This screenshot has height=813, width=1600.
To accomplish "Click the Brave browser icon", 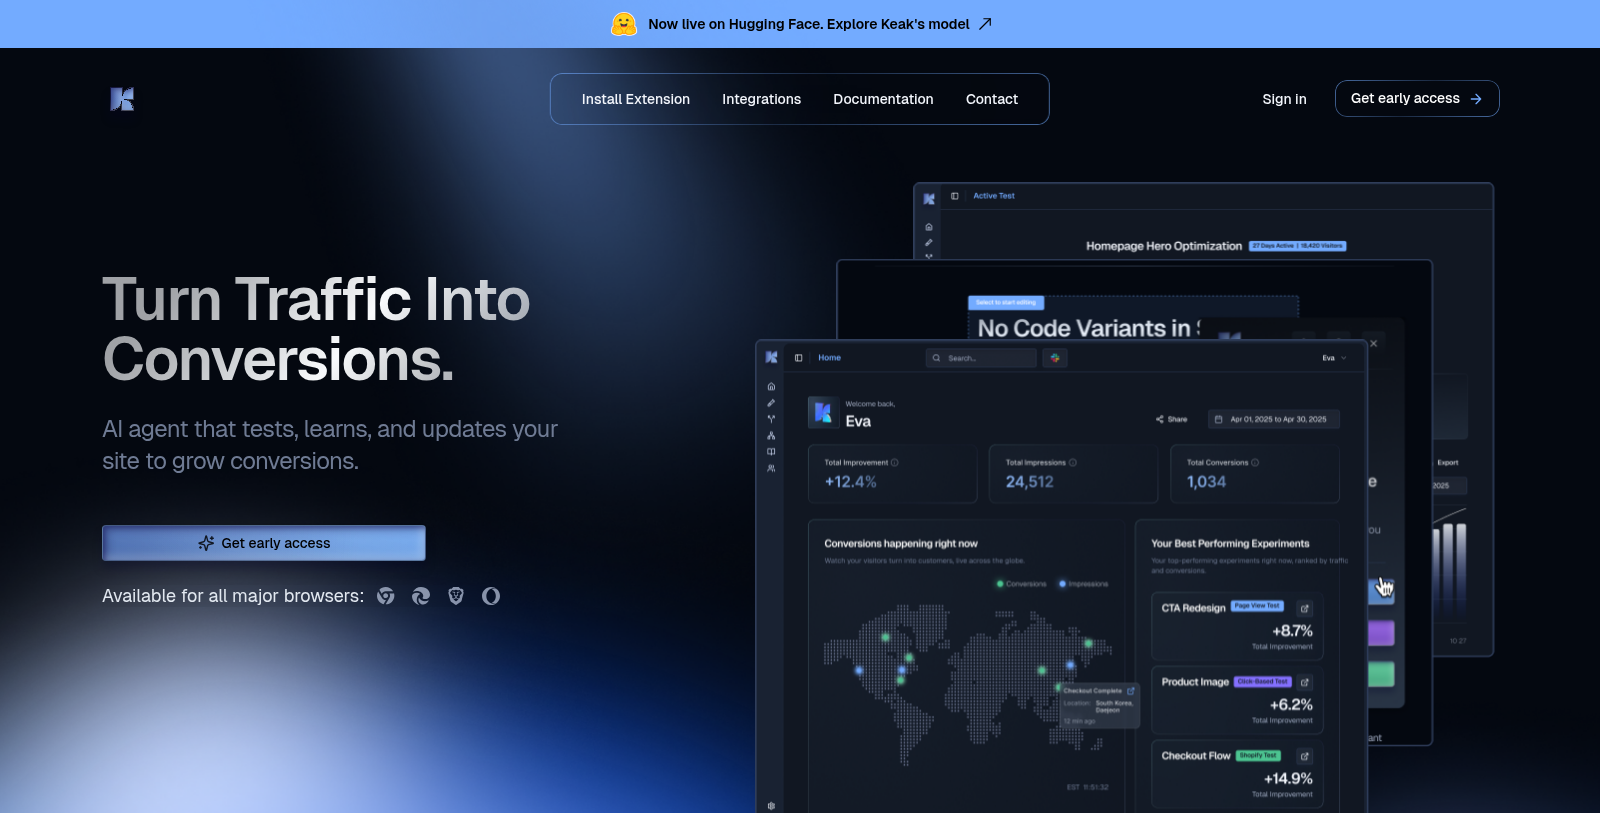I will click(x=456, y=596).
